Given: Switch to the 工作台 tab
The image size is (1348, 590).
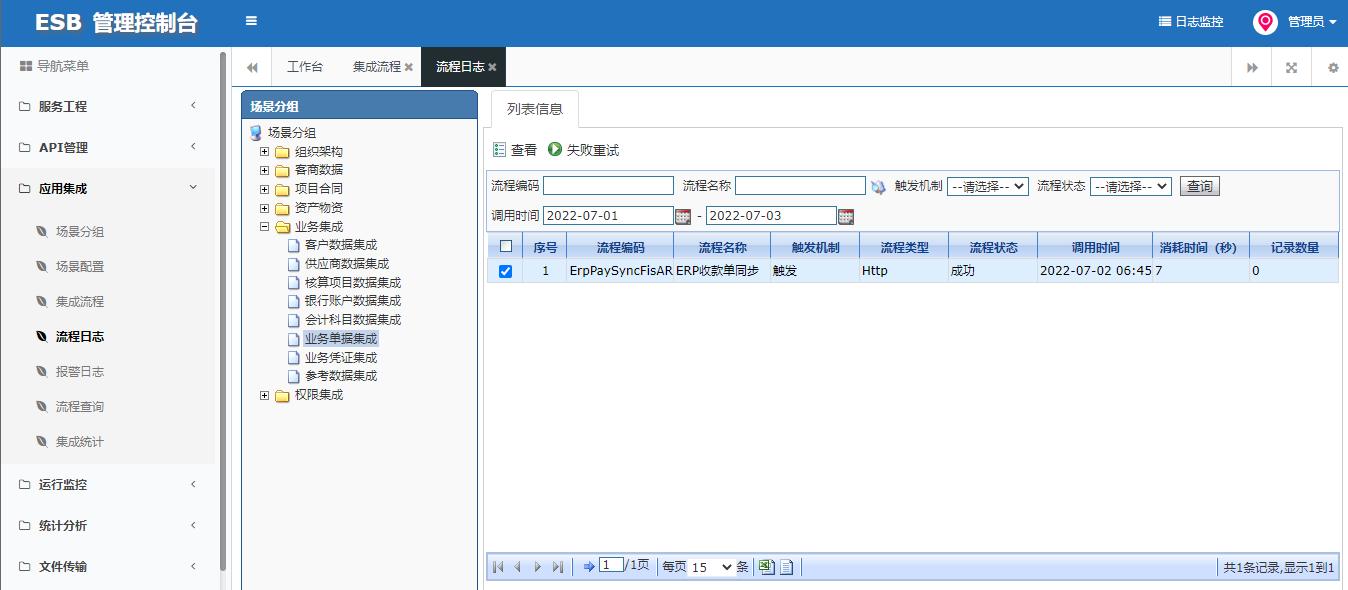Looking at the screenshot, I should pyautogui.click(x=306, y=65).
